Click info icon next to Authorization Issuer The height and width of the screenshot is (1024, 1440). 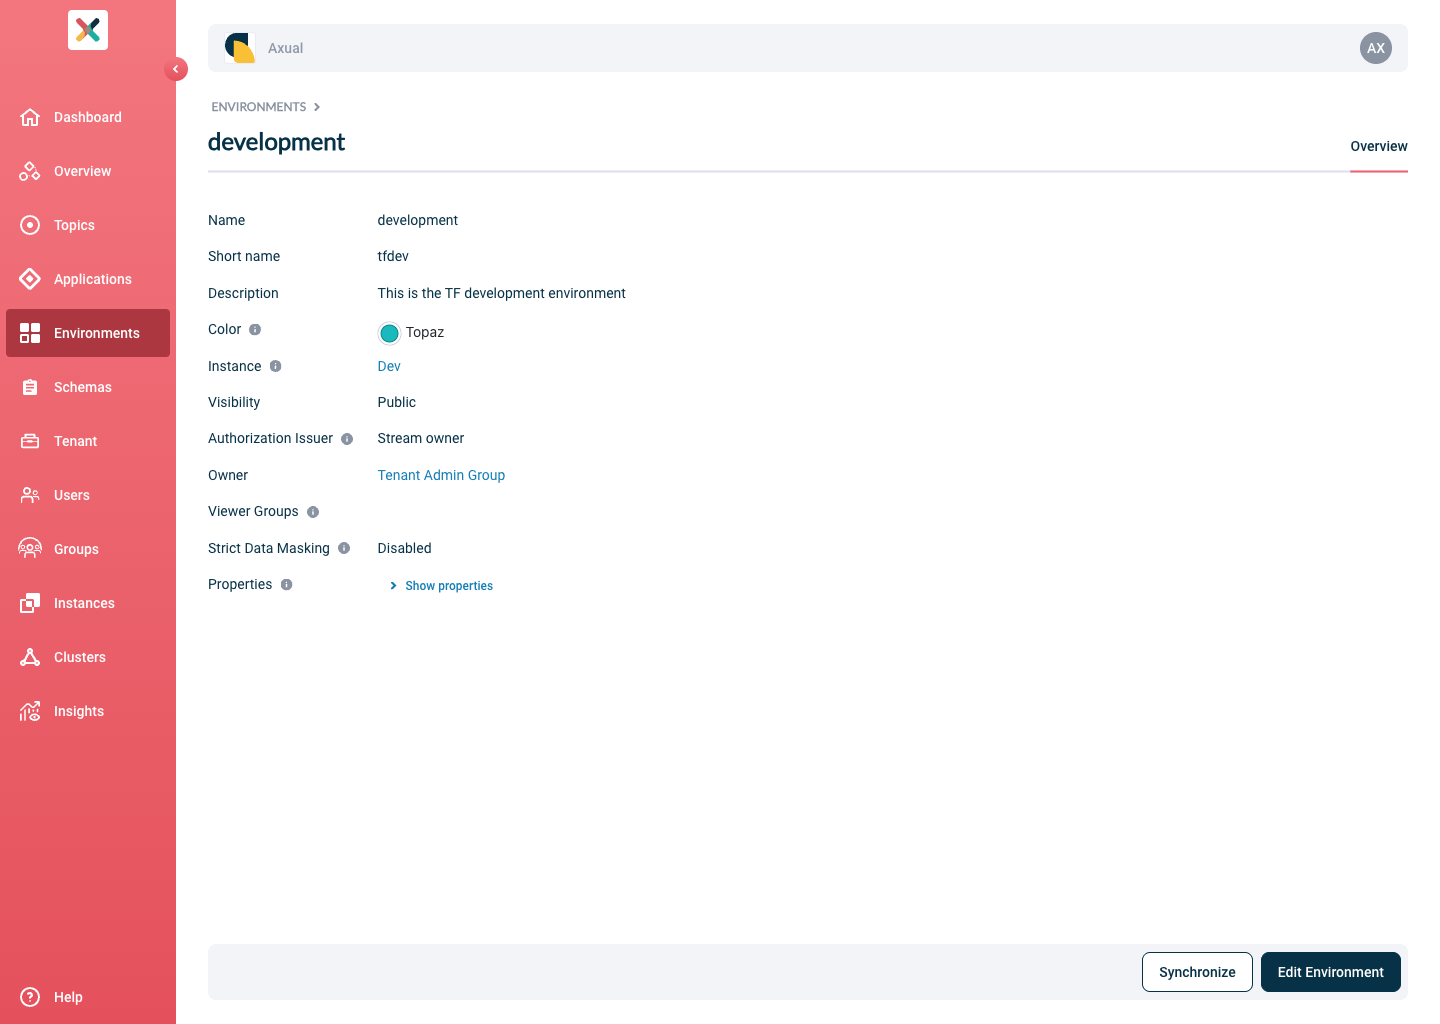pos(347,439)
